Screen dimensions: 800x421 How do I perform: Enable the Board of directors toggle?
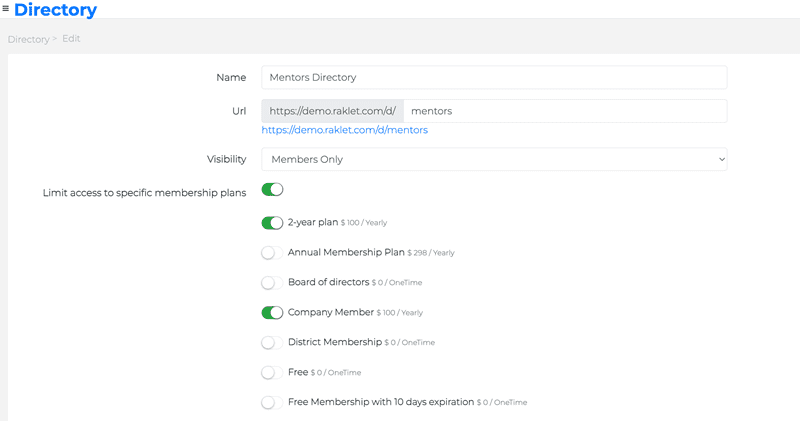point(272,283)
